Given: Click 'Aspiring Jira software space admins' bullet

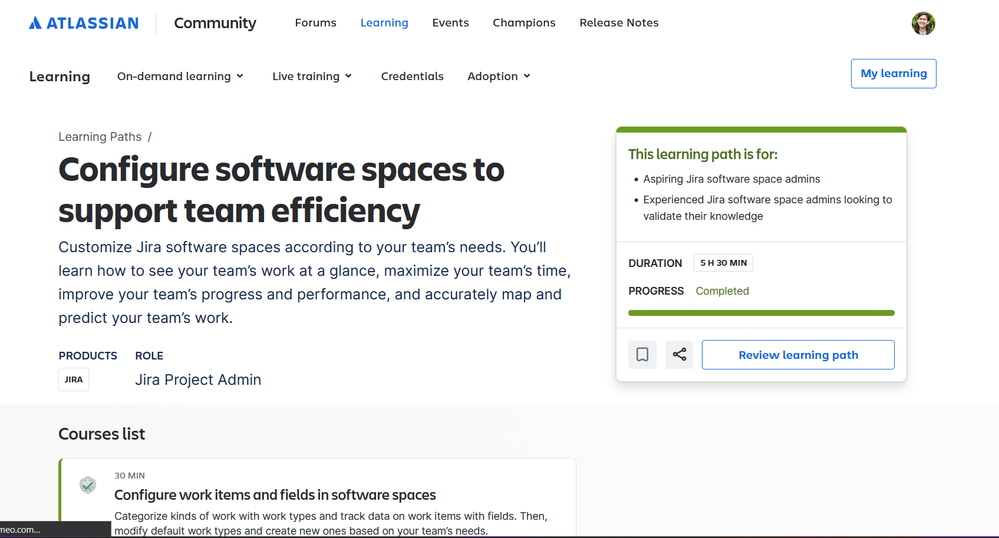Looking at the screenshot, I should [731, 179].
